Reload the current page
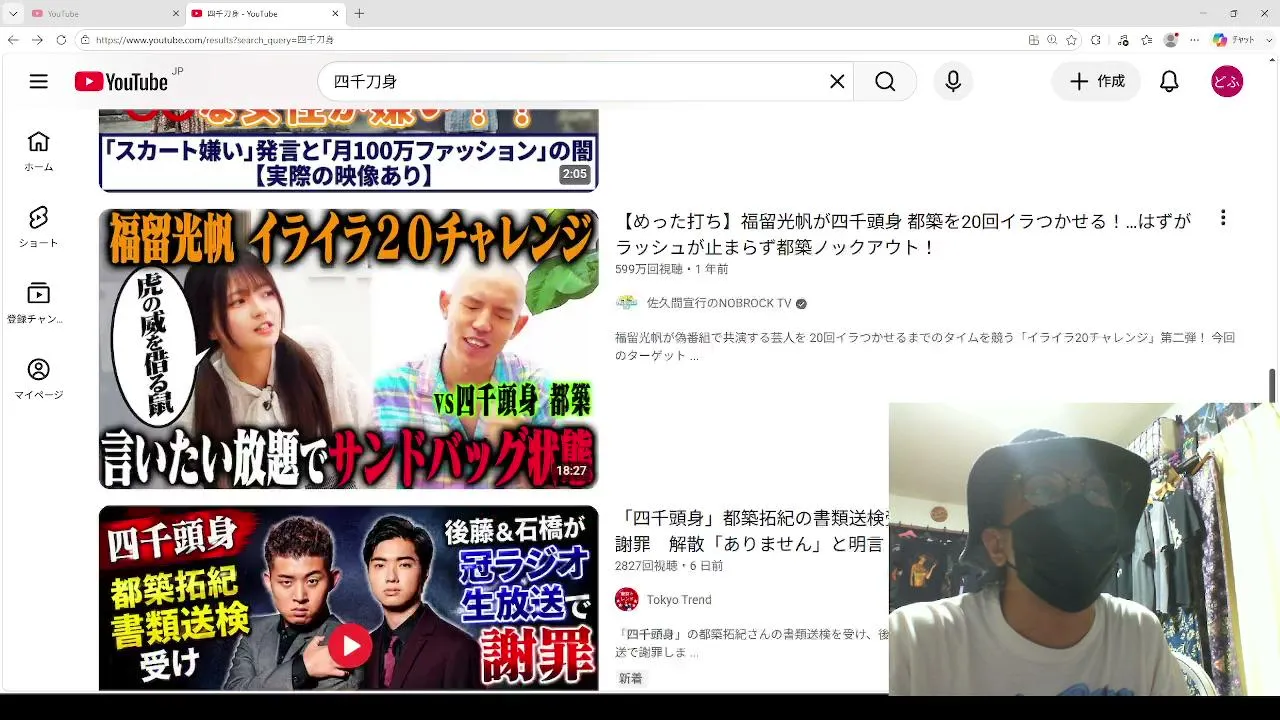The image size is (1280, 720). point(61,40)
